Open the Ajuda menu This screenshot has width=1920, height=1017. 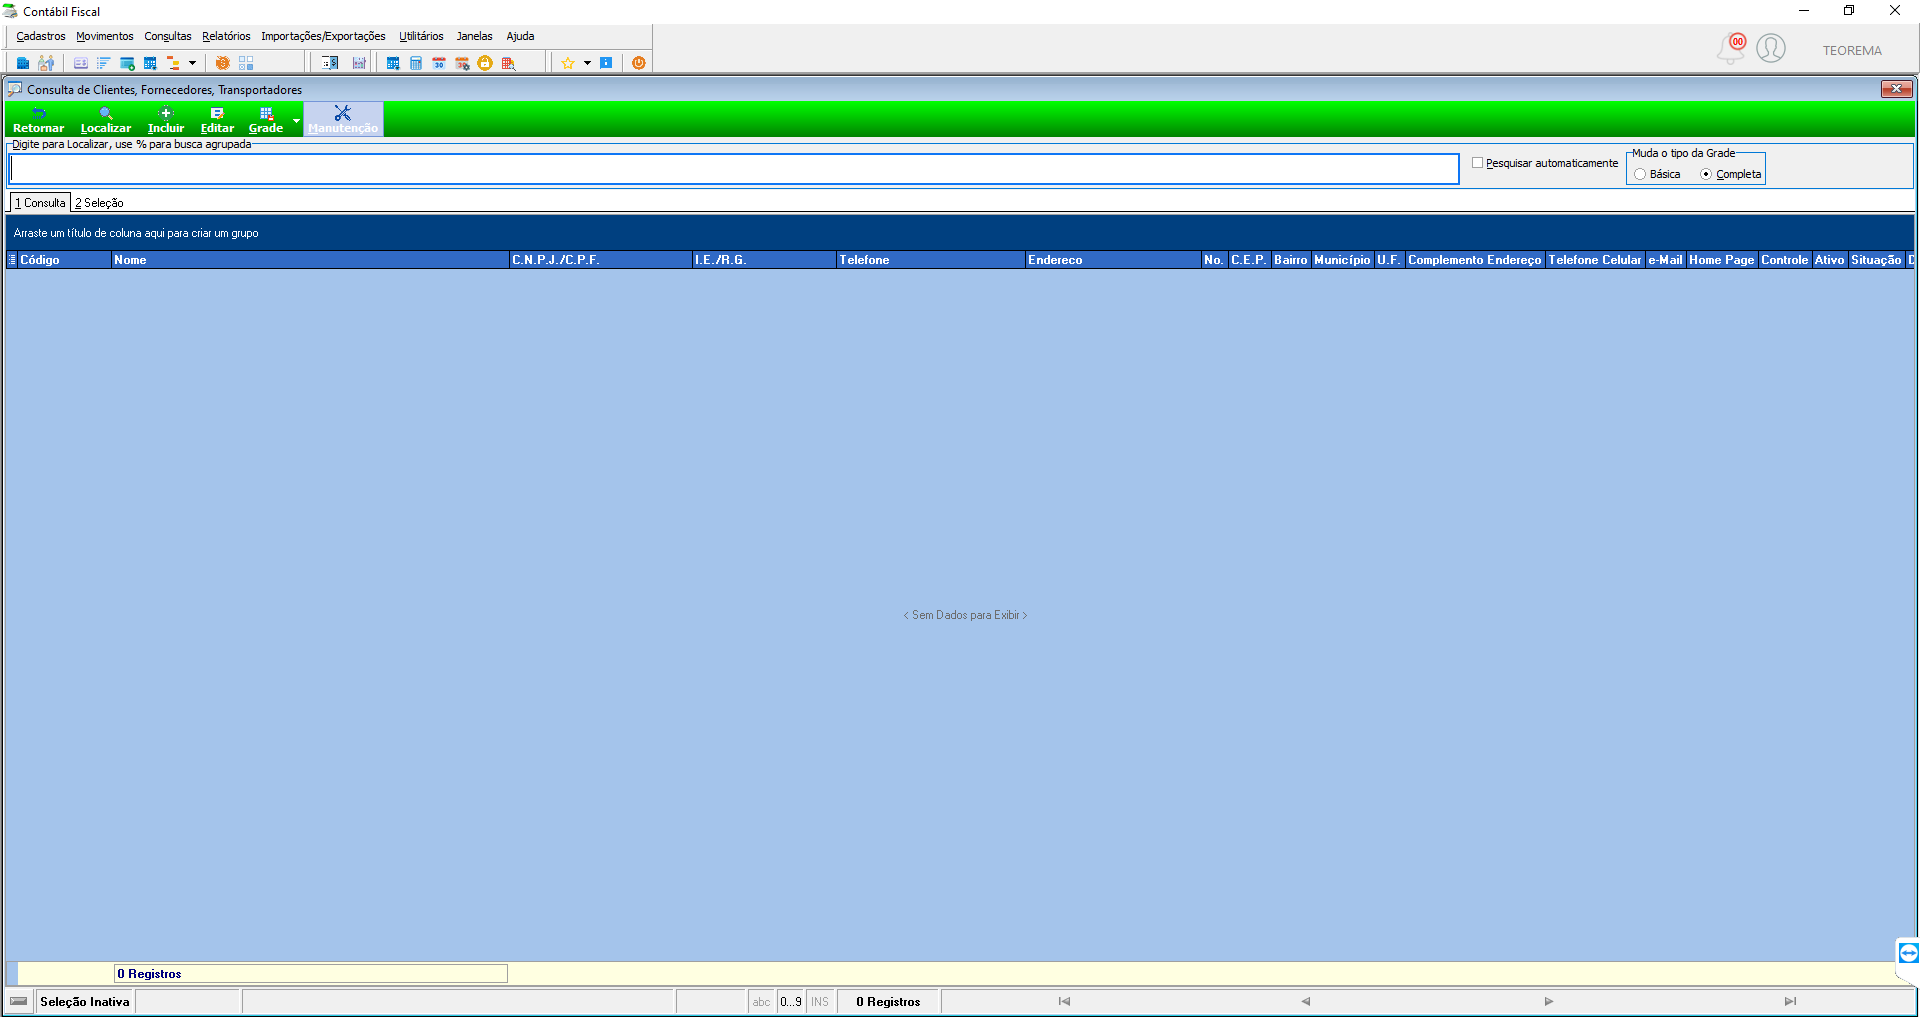click(x=520, y=36)
